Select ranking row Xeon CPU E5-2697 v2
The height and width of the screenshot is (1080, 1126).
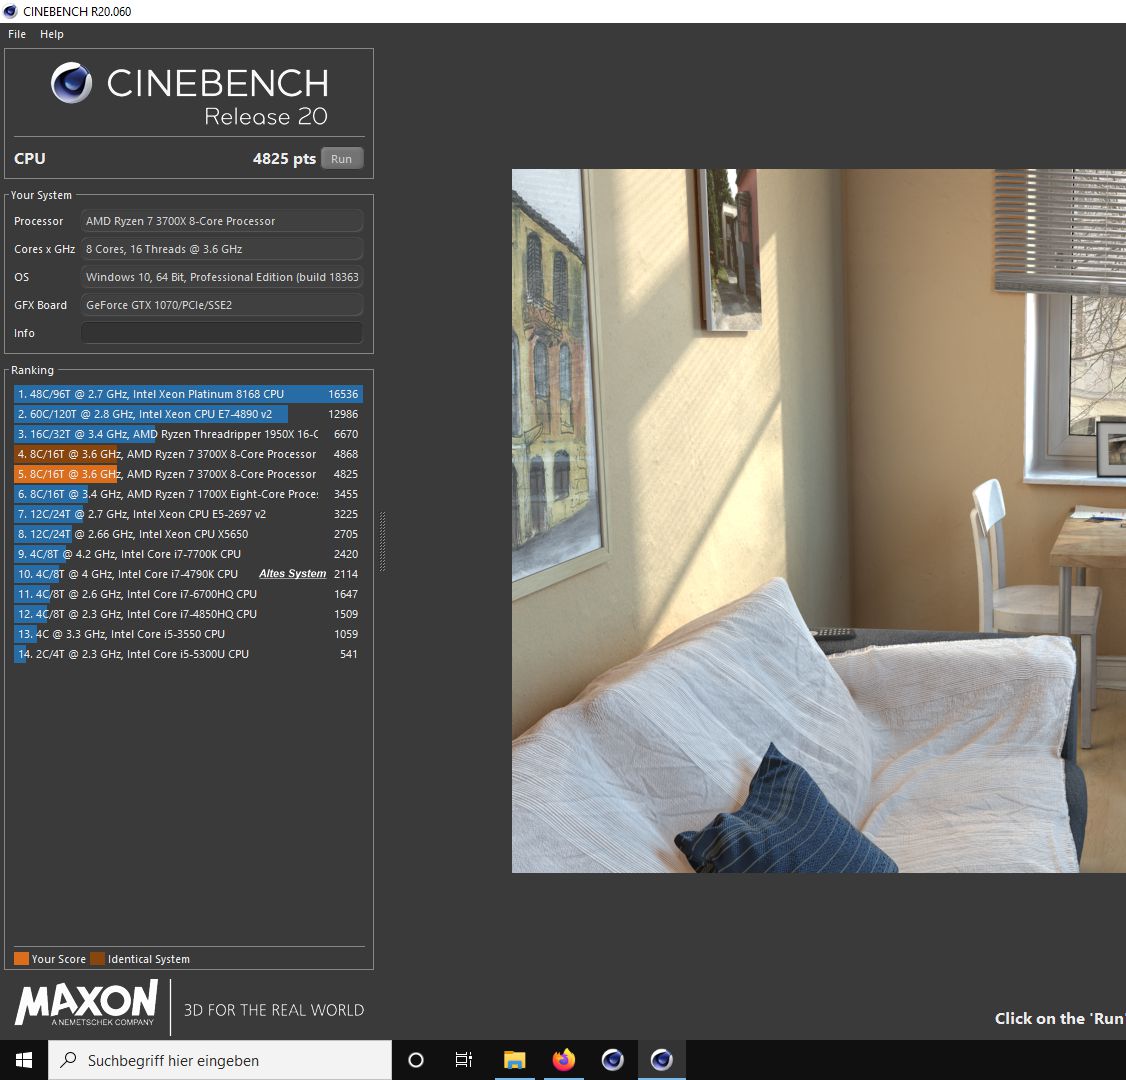(188, 514)
